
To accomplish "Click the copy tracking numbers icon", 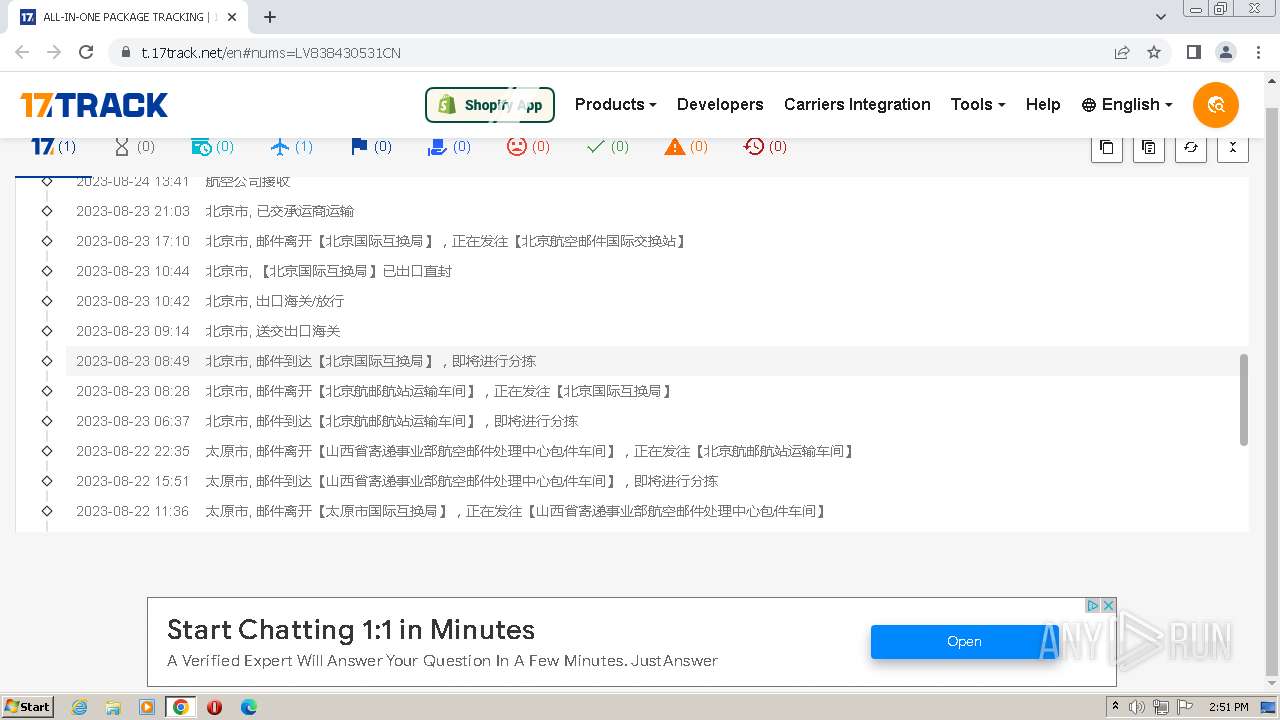I will coord(1106,147).
